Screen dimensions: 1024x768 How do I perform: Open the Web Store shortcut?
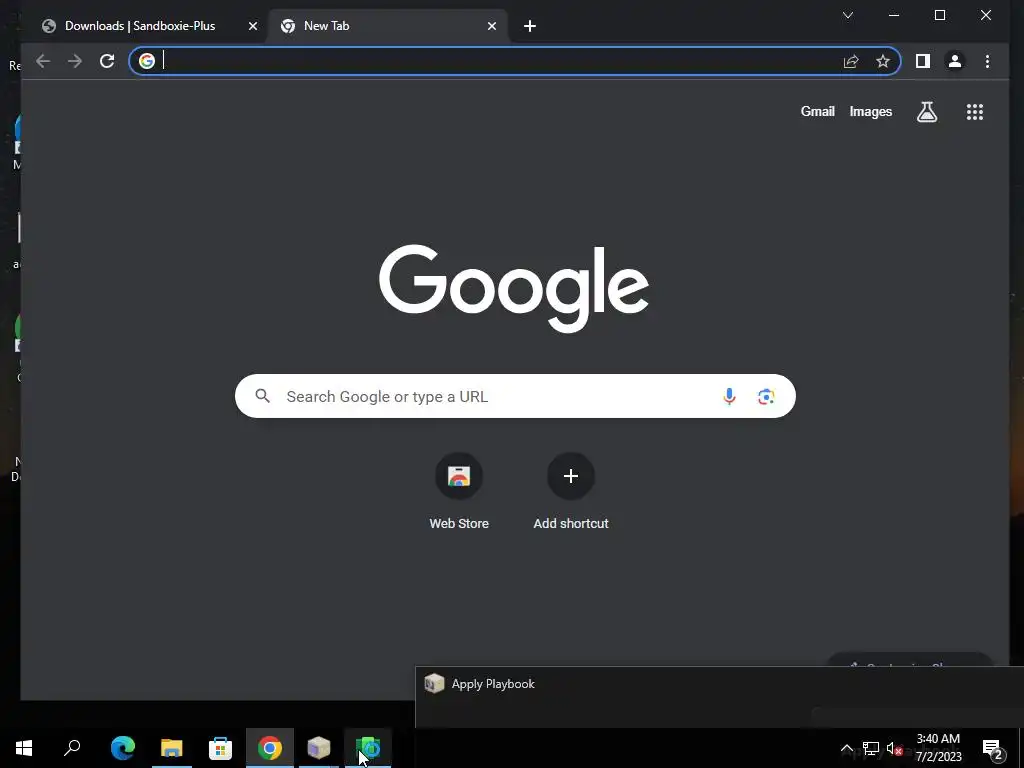click(x=459, y=491)
